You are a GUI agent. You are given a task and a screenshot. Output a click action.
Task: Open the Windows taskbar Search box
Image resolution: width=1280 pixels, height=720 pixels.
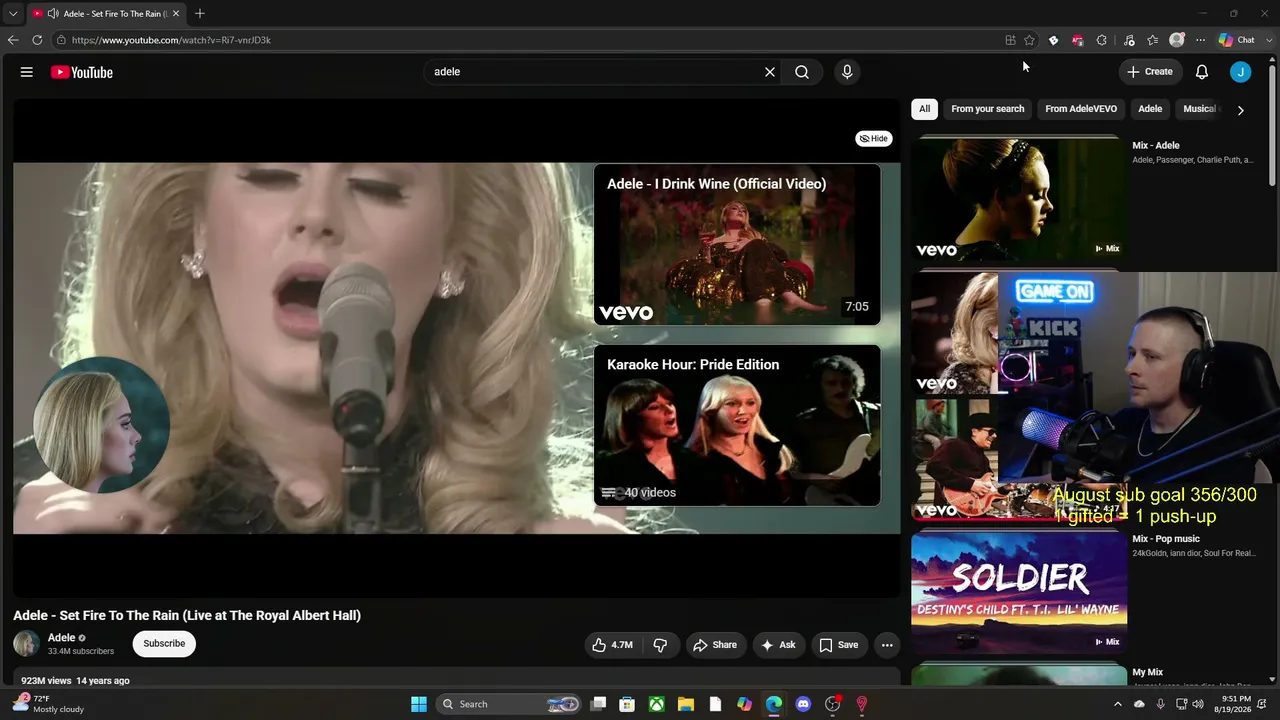coord(510,704)
